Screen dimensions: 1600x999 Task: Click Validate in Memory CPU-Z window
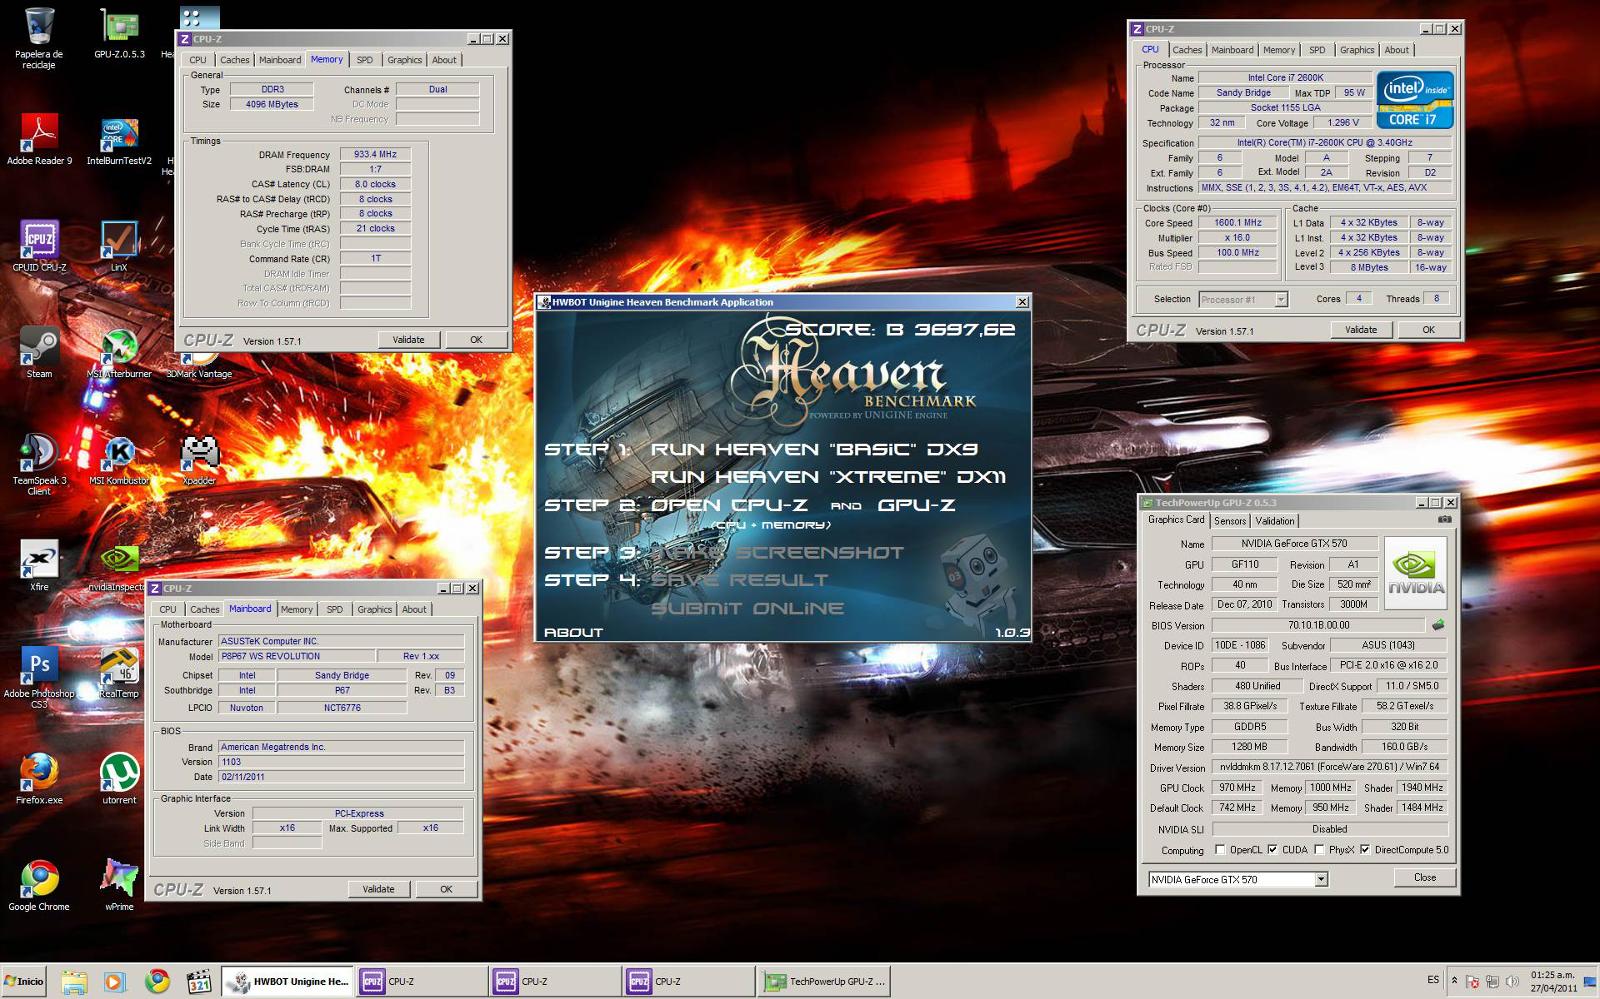408,340
